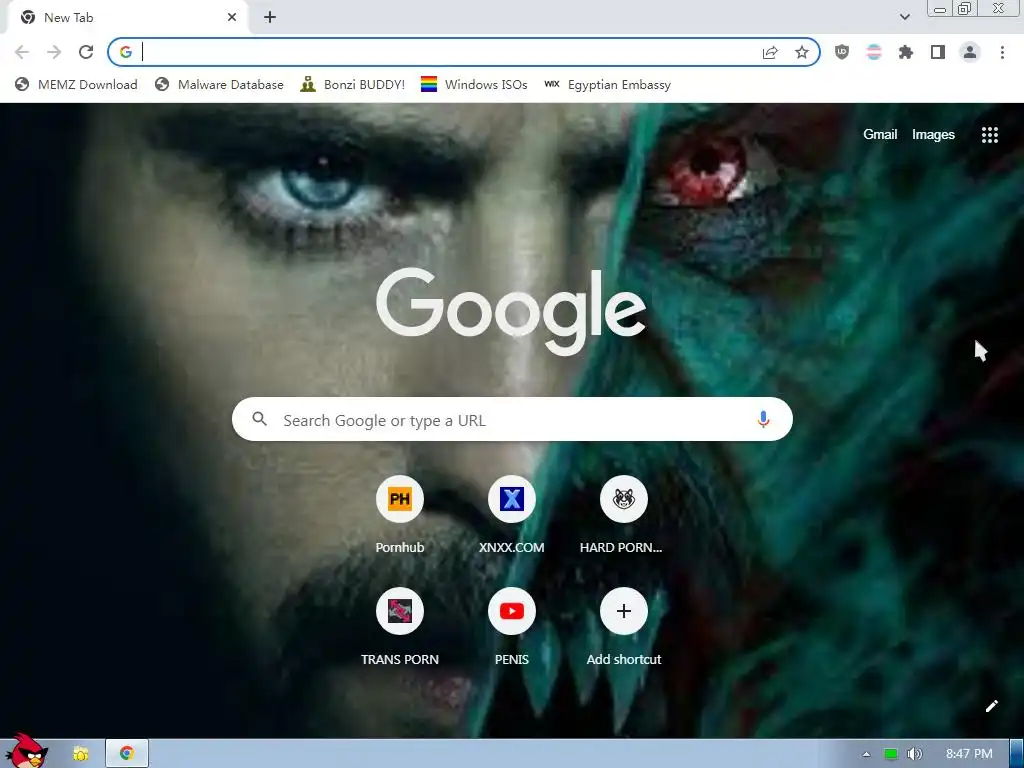The width and height of the screenshot is (1024, 768).
Task: Open the Gmail link
Action: (x=880, y=135)
